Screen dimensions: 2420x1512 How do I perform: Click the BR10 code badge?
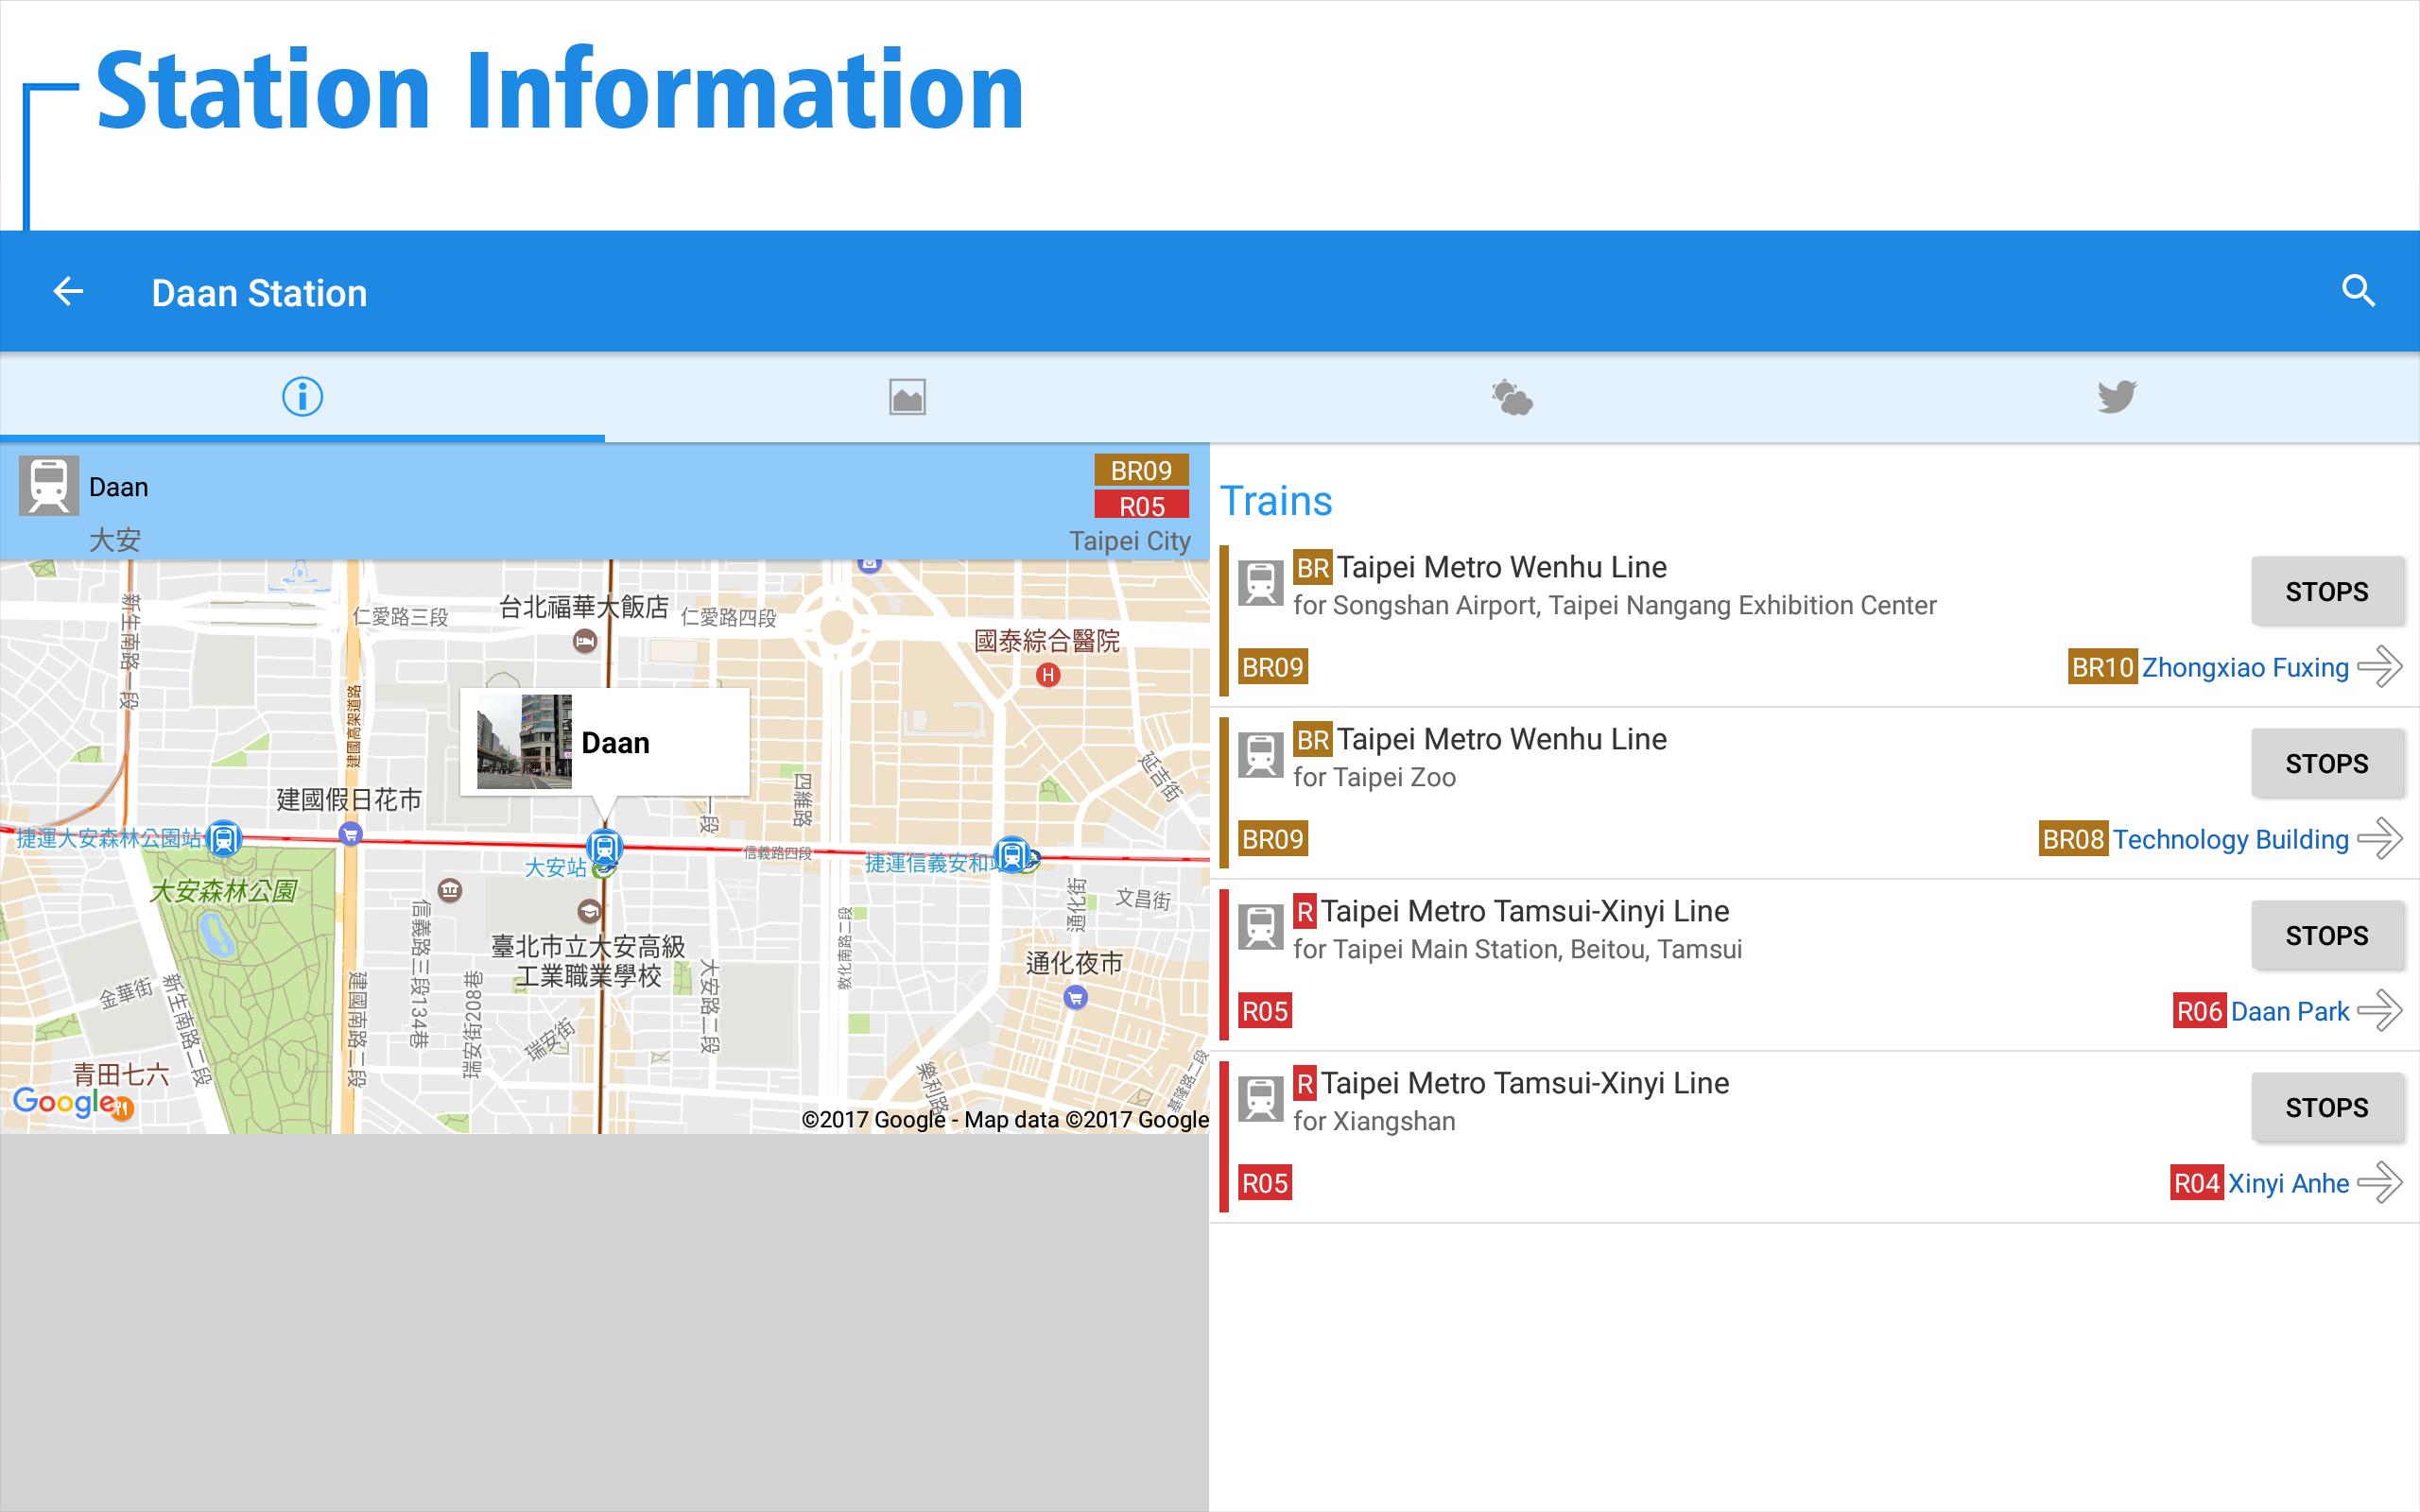pos(2102,667)
